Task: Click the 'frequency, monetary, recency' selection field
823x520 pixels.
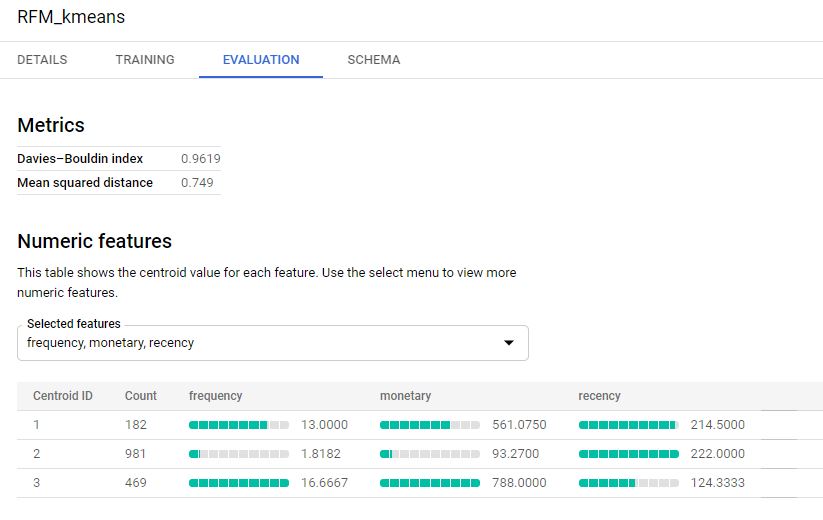Action: 260,343
